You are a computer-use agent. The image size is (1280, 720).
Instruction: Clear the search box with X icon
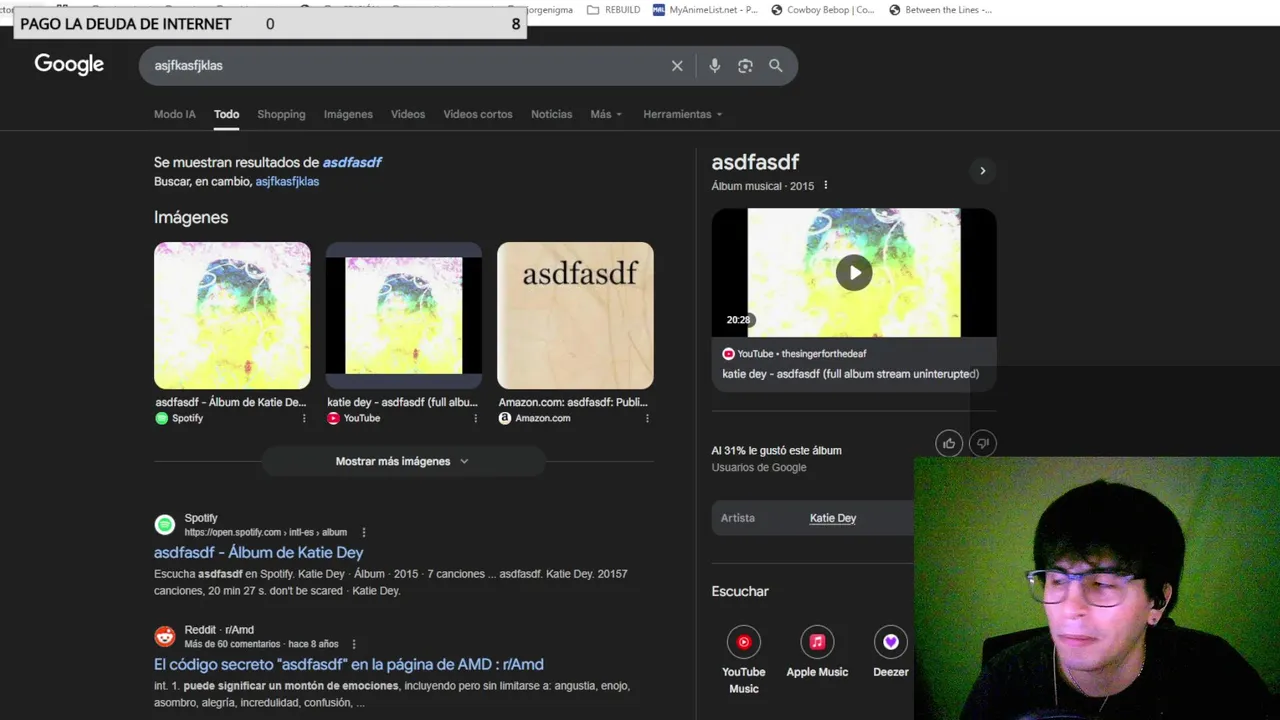pos(677,66)
